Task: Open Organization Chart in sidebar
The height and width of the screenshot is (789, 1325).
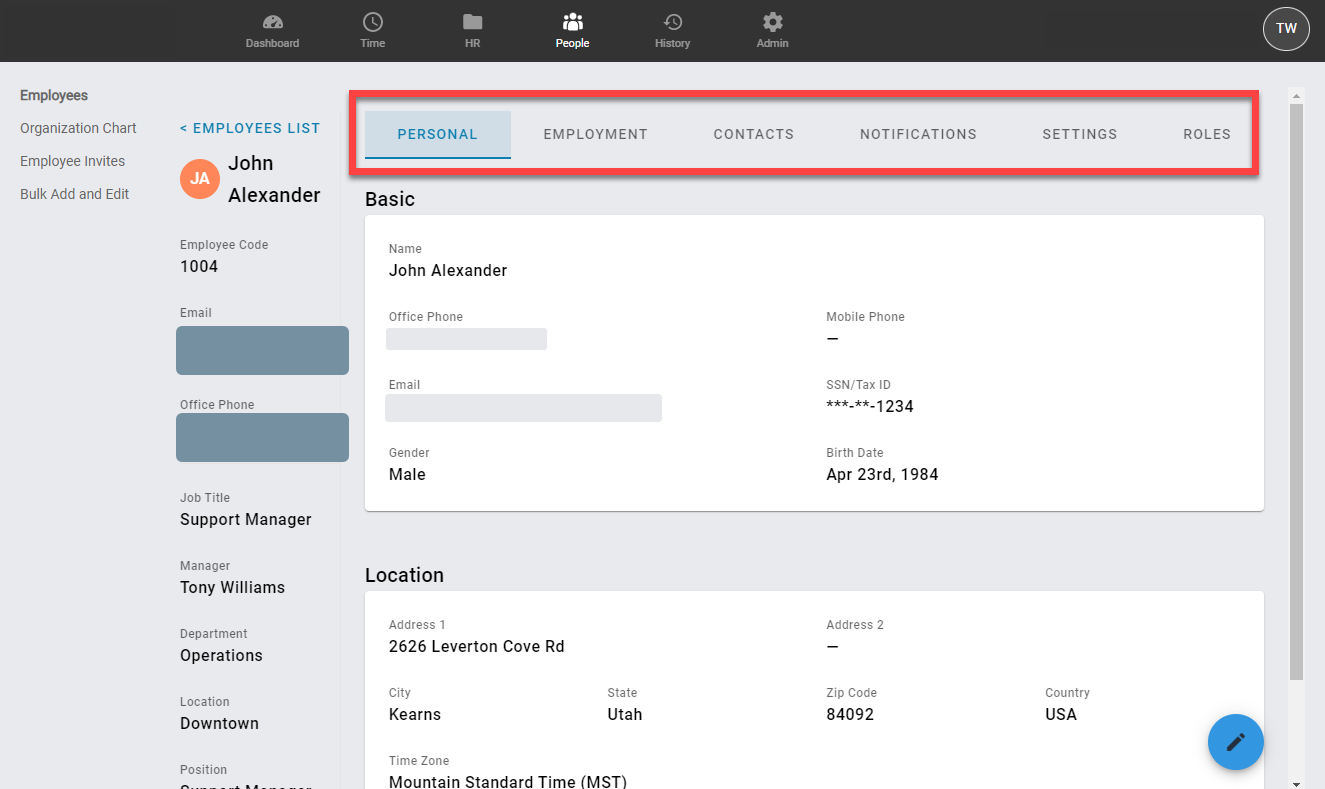Action: [x=78, y=128]
